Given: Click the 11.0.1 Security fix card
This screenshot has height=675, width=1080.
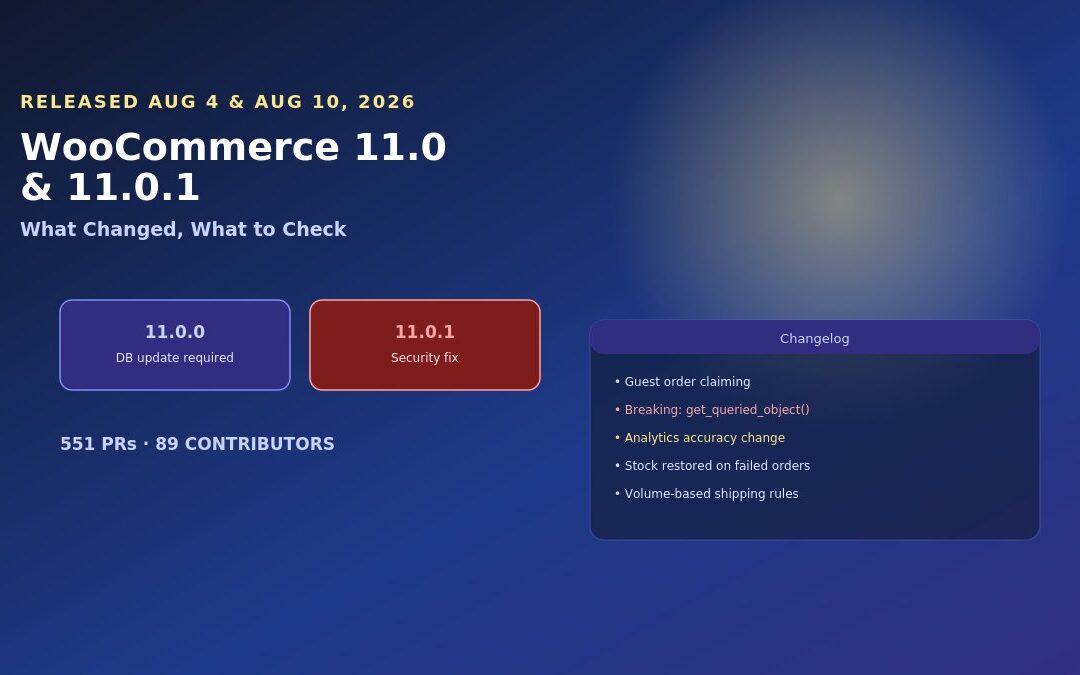Looking at the screenshot, I should tap(425, 345).
